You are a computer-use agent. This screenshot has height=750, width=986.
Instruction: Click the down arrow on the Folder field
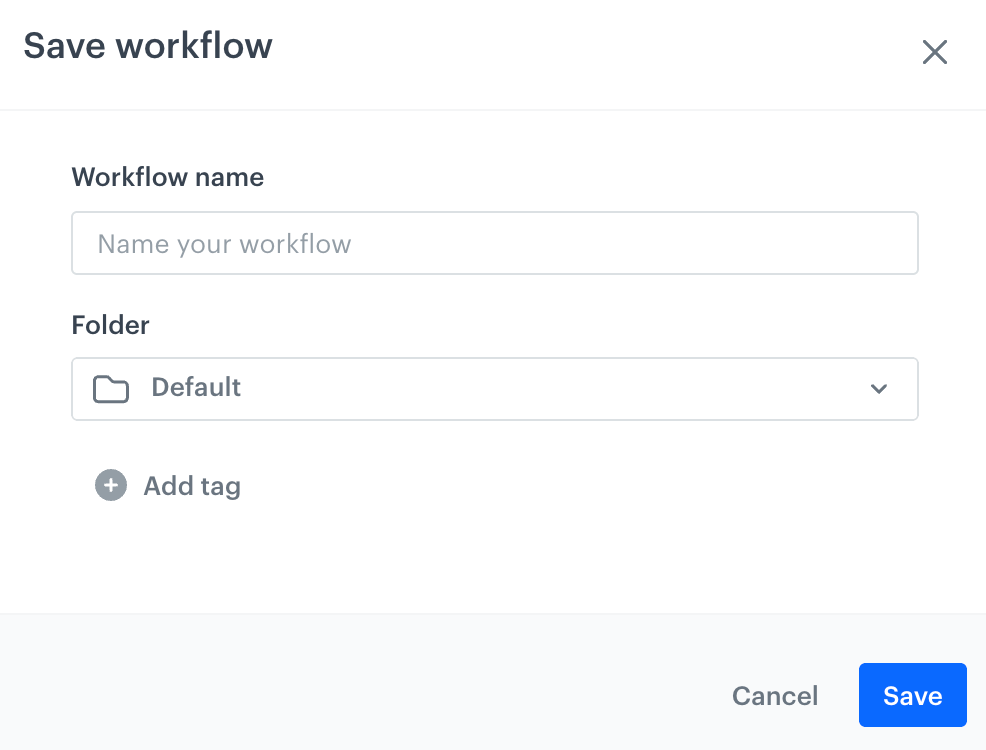878,389
